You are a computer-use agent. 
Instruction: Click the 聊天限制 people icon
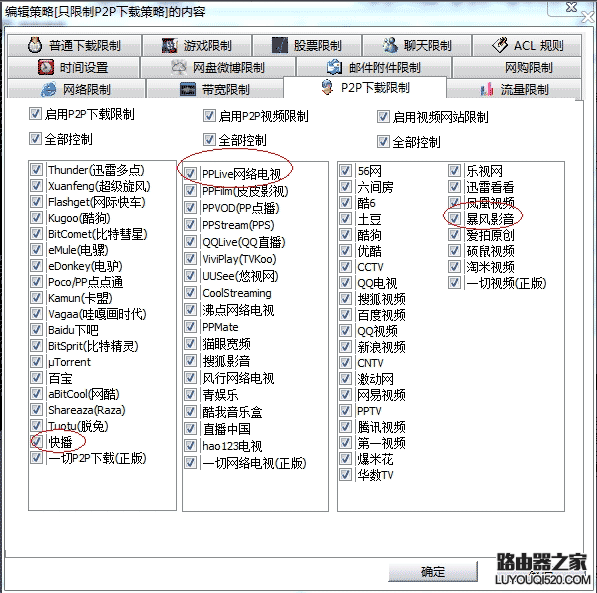(390, 45)
